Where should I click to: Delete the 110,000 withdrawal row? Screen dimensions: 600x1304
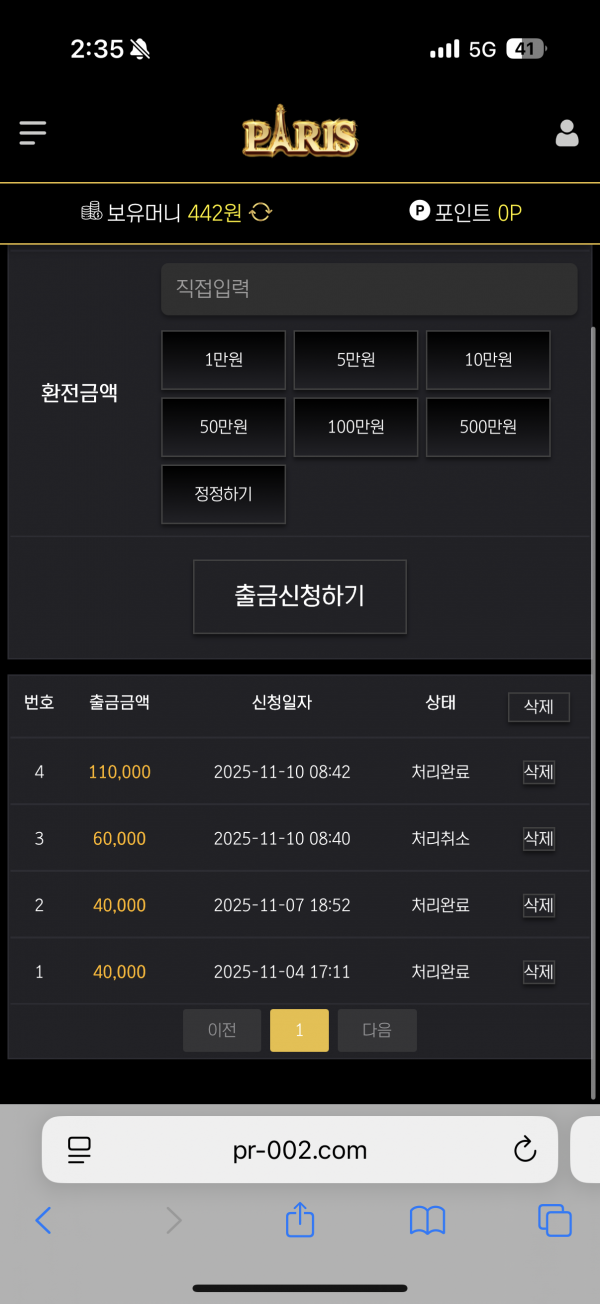click(538, 772)
